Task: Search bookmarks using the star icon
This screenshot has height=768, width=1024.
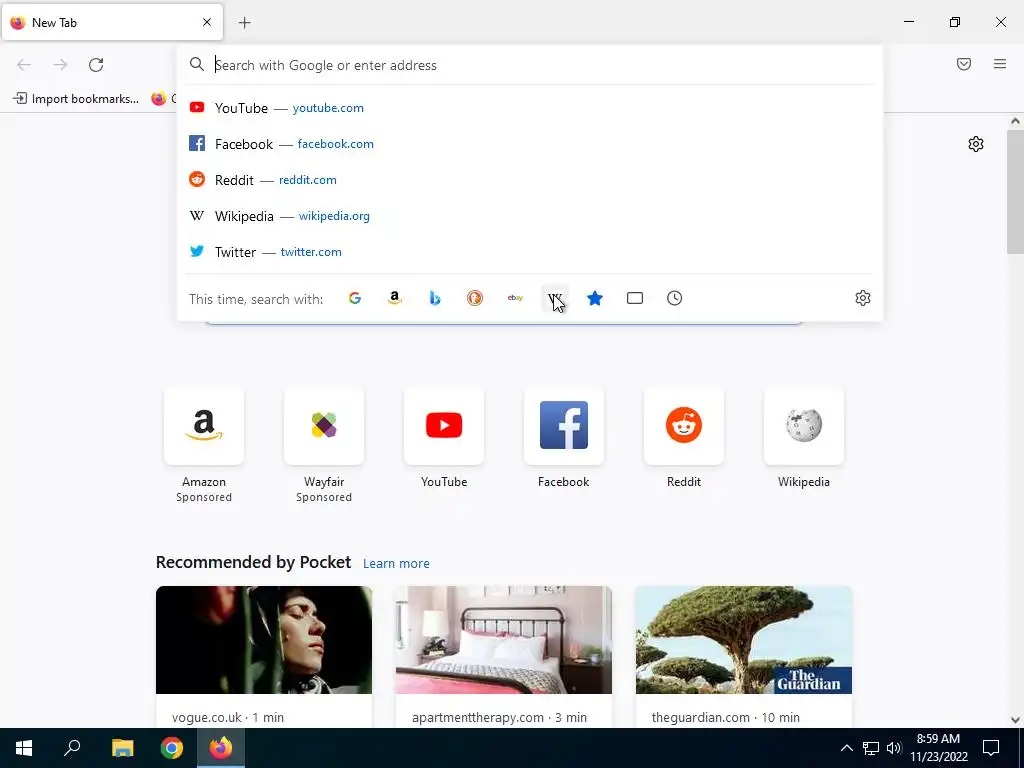Action: [x=595, y=298]
